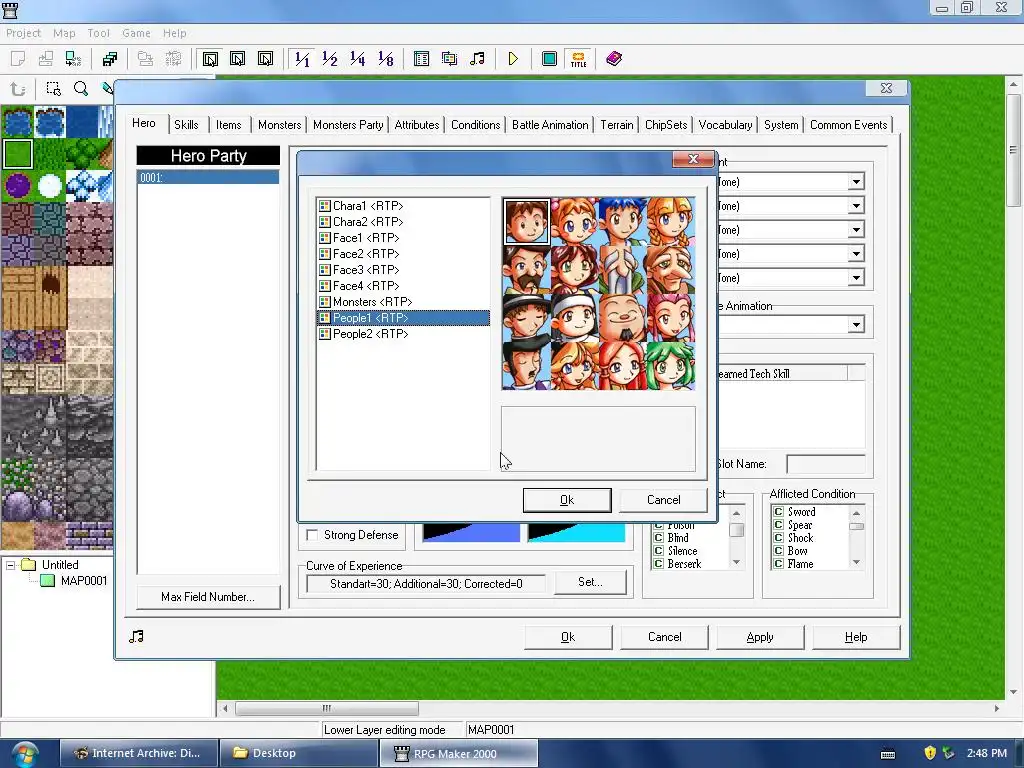1024x768 pixels.
Task: Open the third equipment dropdown arrow
Action: pyautogui.click(x=856, y=230)
